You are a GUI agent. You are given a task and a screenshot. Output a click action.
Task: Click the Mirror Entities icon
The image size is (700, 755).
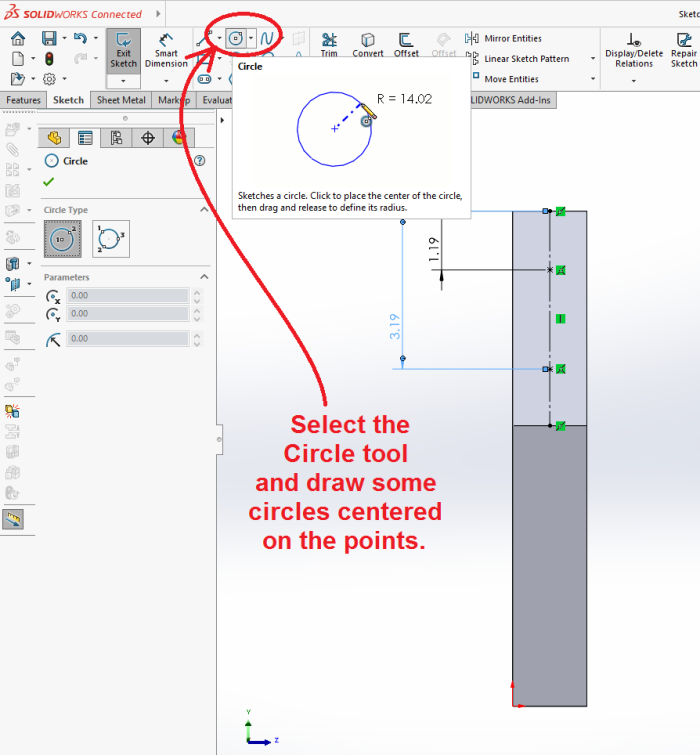point(472,38)
